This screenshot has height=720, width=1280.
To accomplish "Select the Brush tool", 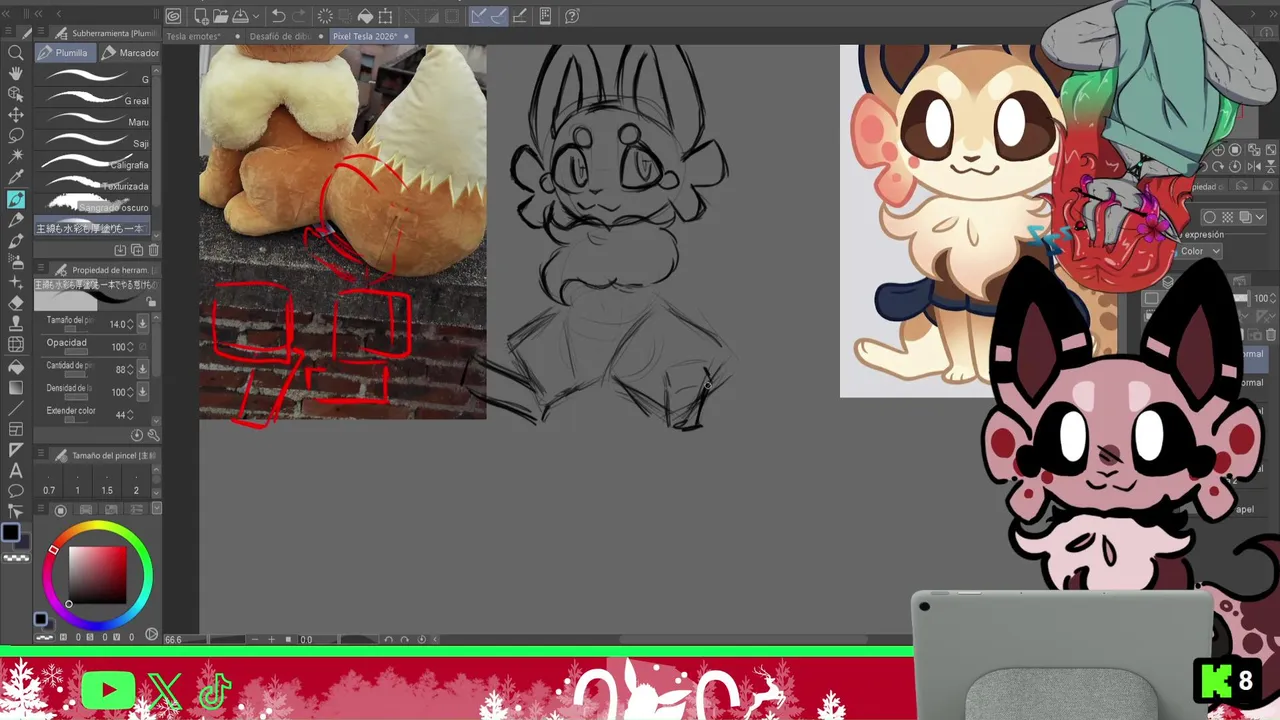I will (16, 240).
